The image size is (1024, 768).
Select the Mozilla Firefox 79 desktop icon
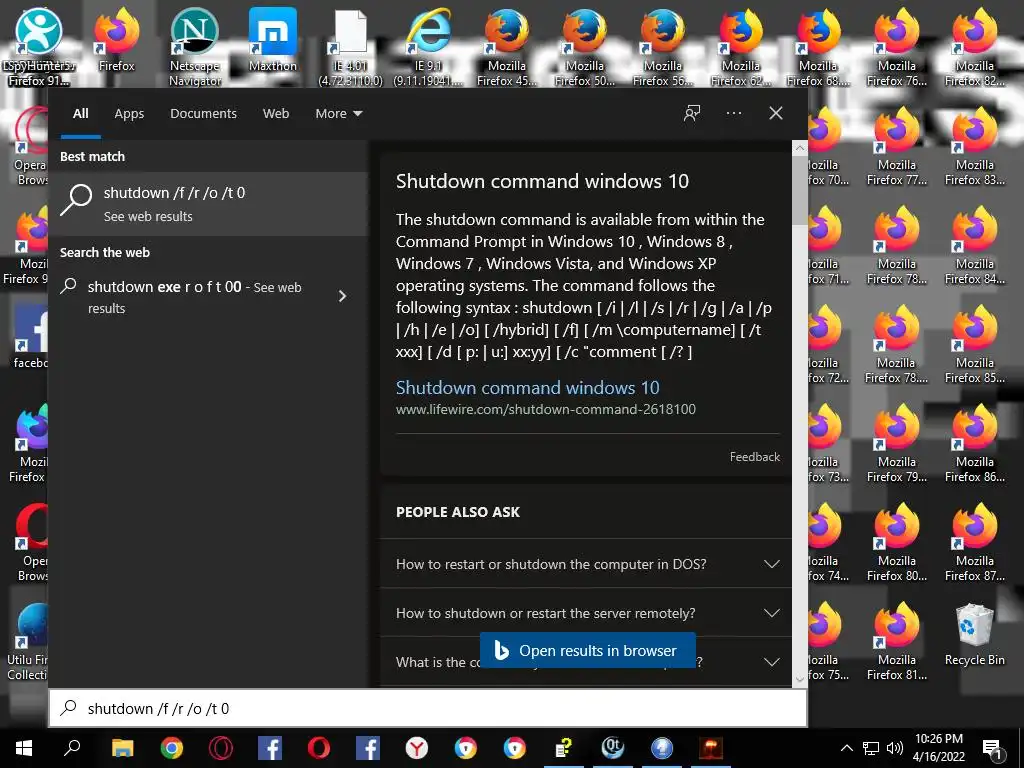(897, 444)
